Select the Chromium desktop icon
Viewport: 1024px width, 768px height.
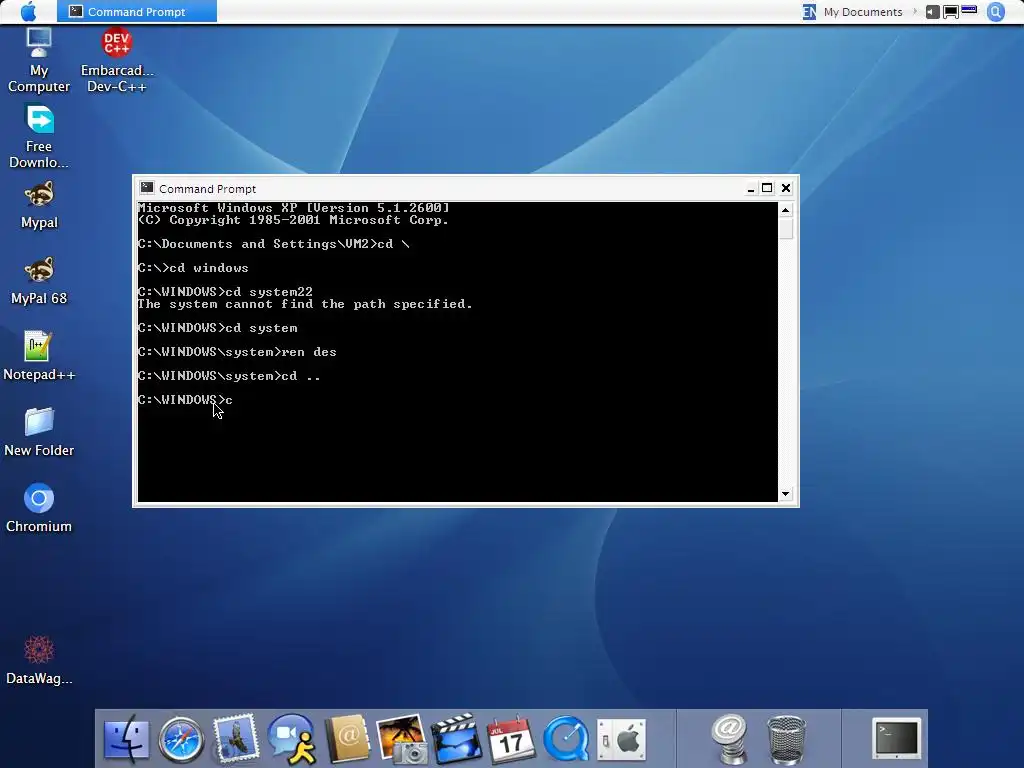[x=39, y=509]
